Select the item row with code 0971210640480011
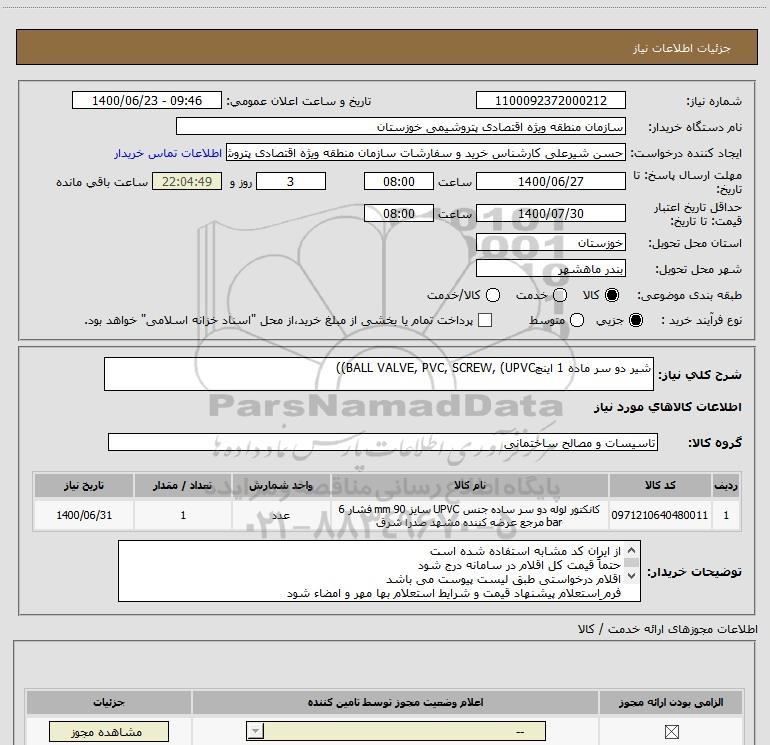This screenshot has height=745, width=770. coord(386,515)
